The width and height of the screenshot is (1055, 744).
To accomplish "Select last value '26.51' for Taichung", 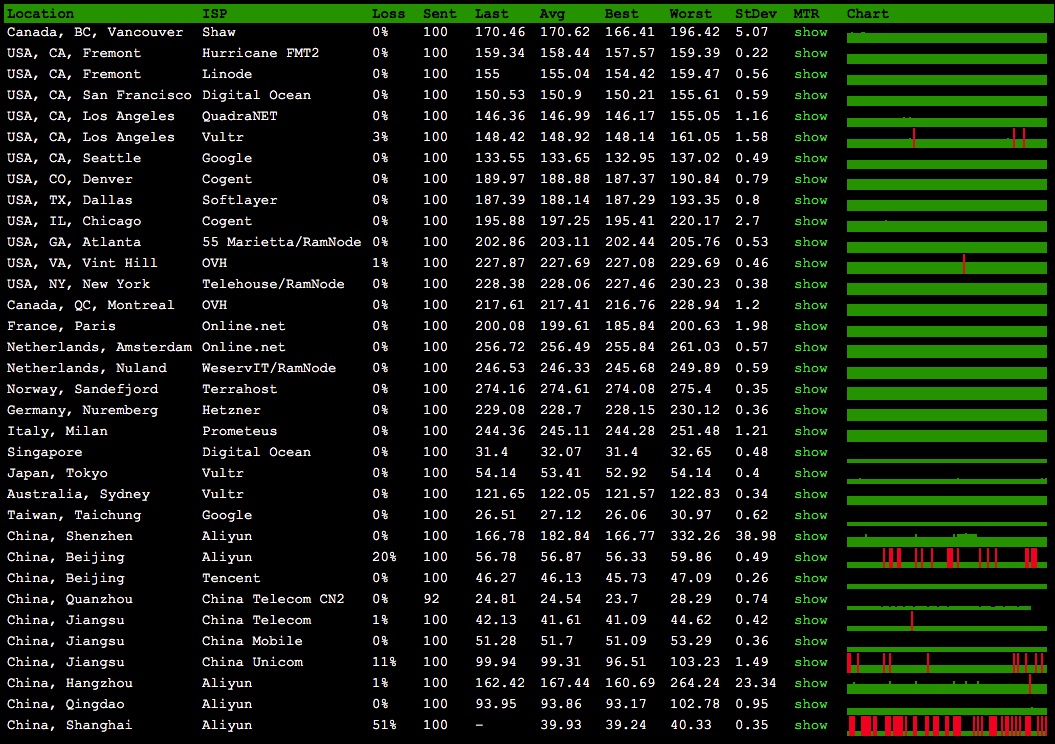I will tap(495, 515).
